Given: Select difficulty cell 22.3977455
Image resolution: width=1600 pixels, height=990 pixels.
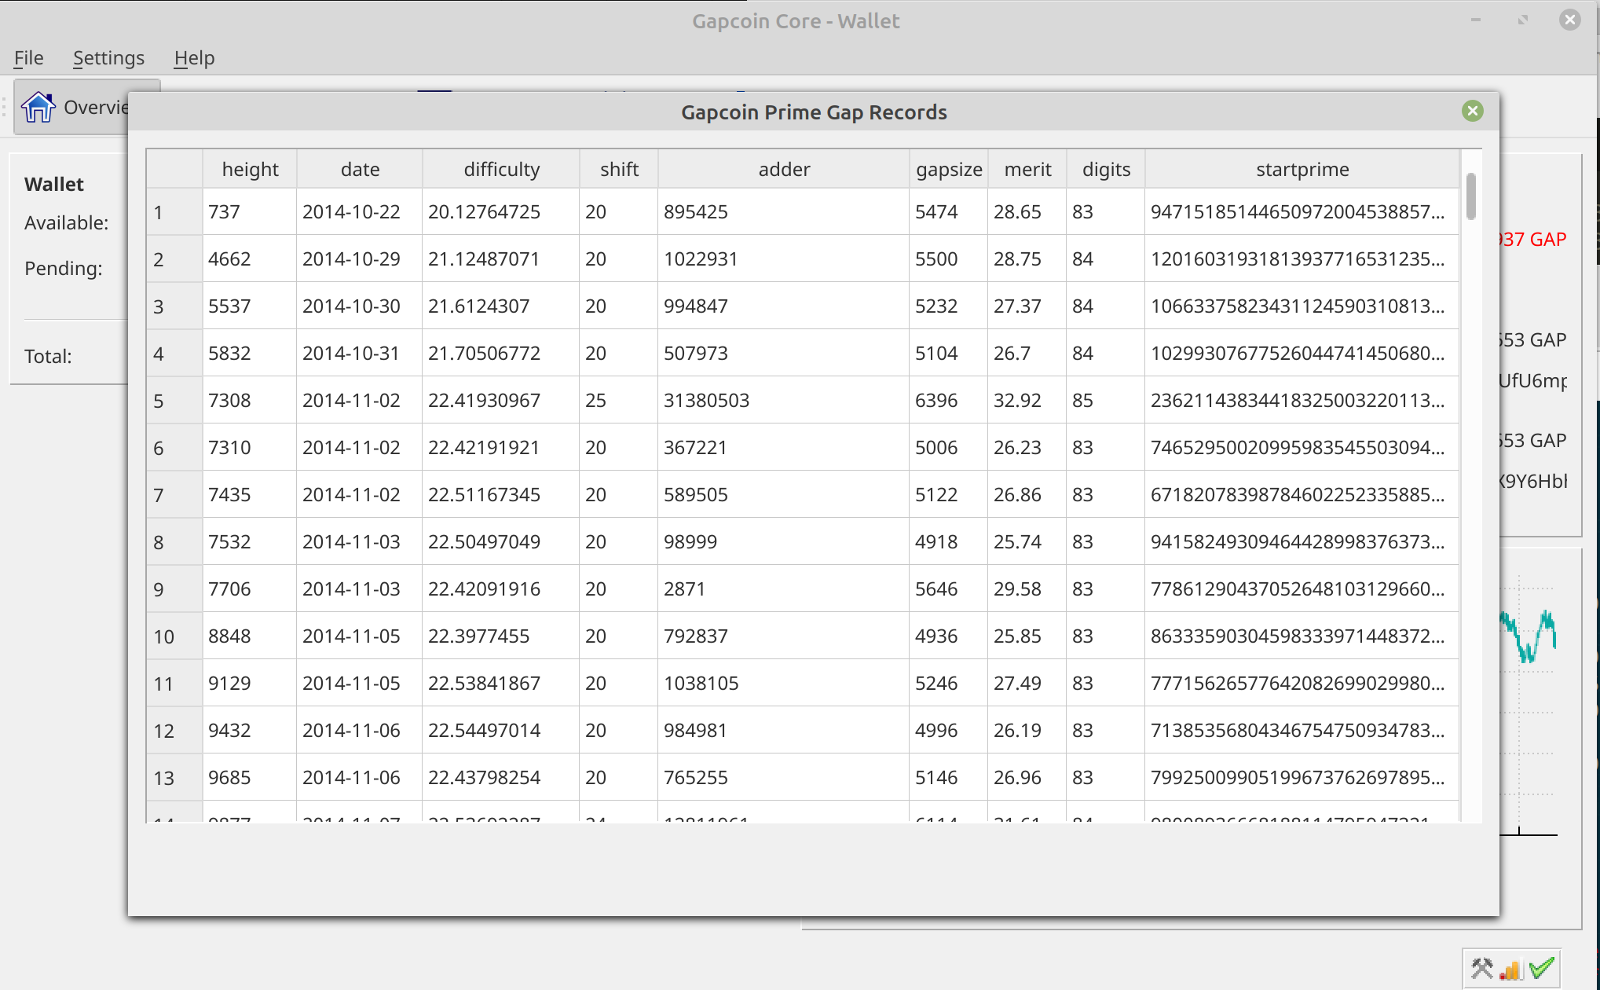Looking at the screenshot, I should [x=501, y=636].
